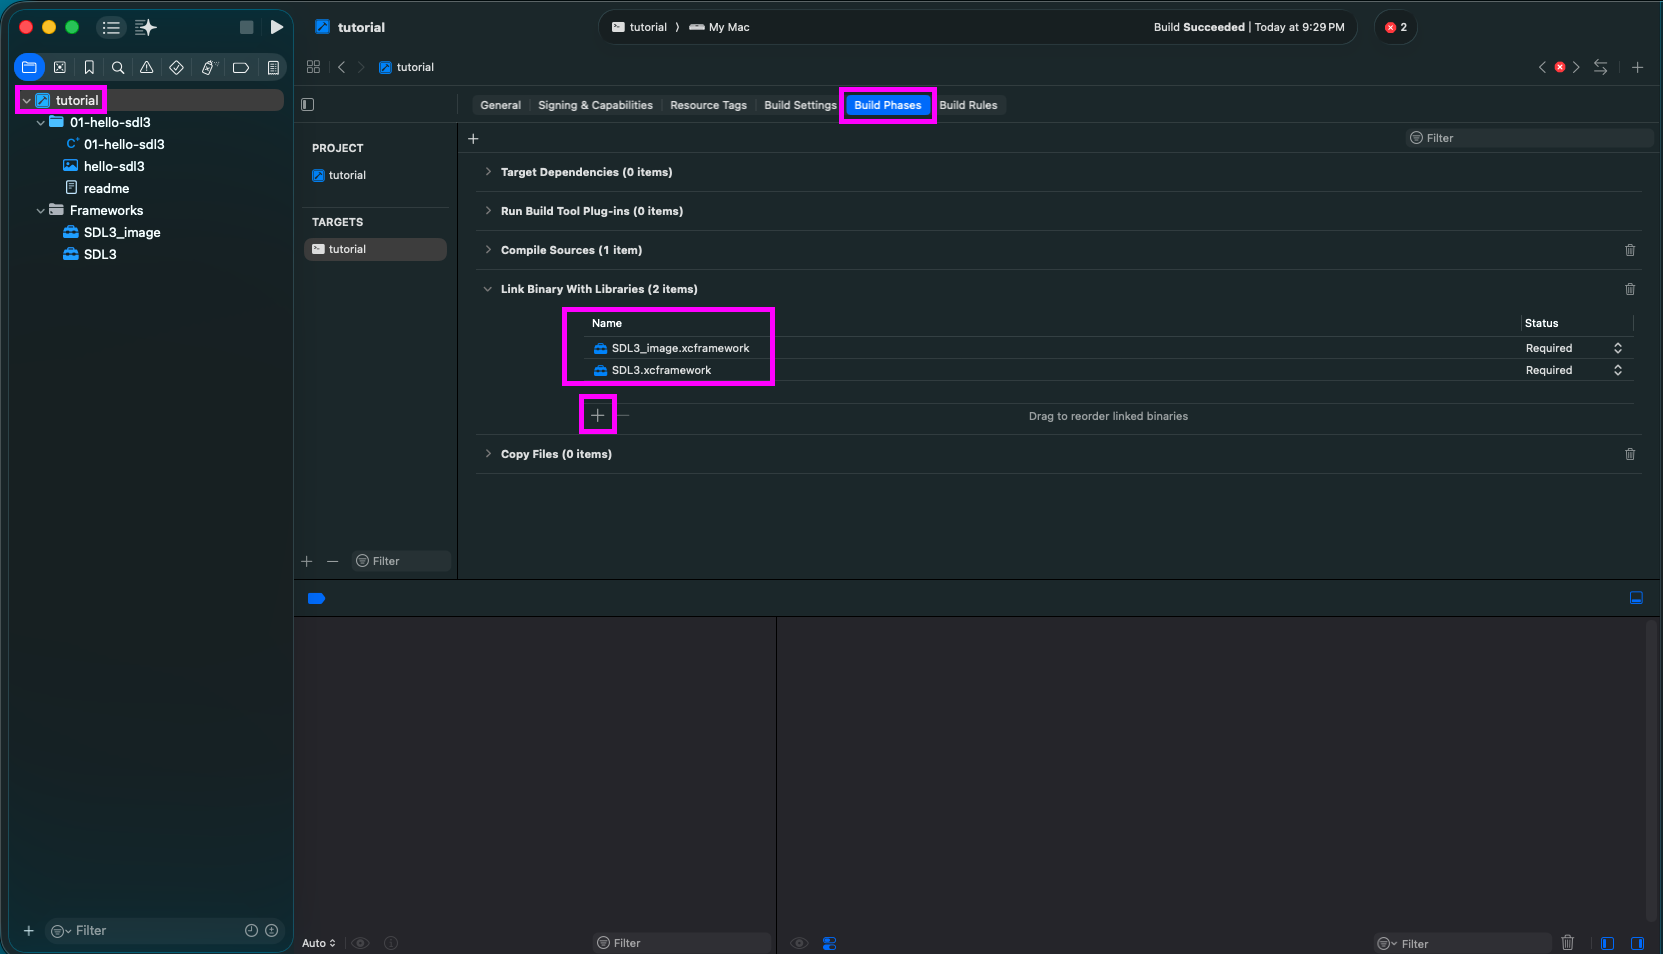Add a new build phase
Viewport: 1663px width, 954px height.
(x=473, y=138)
